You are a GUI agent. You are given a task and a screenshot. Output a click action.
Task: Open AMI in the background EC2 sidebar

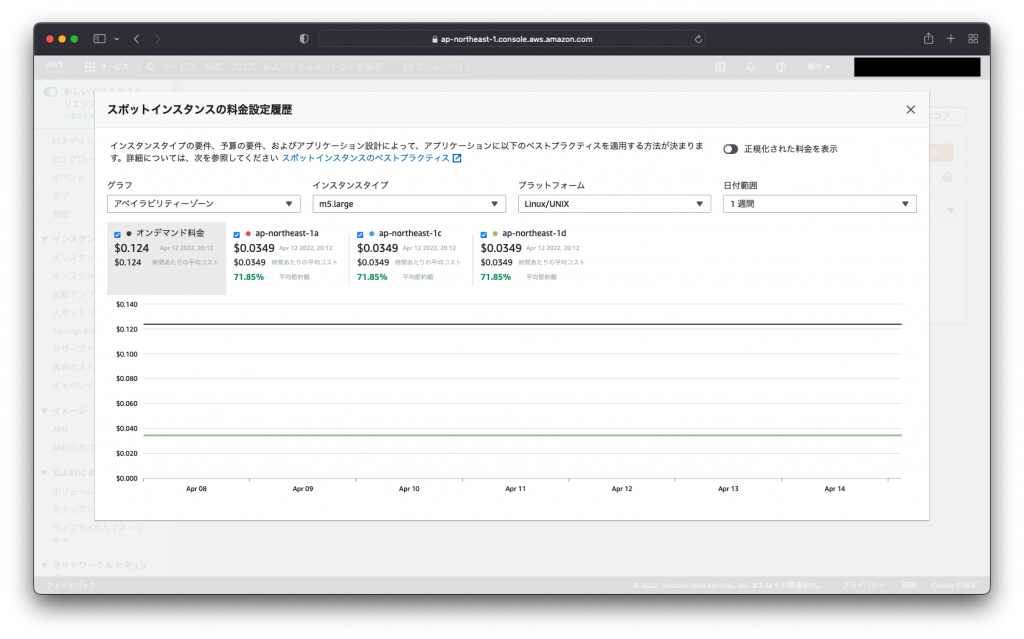pyautogui.click(x=60, y=429)
